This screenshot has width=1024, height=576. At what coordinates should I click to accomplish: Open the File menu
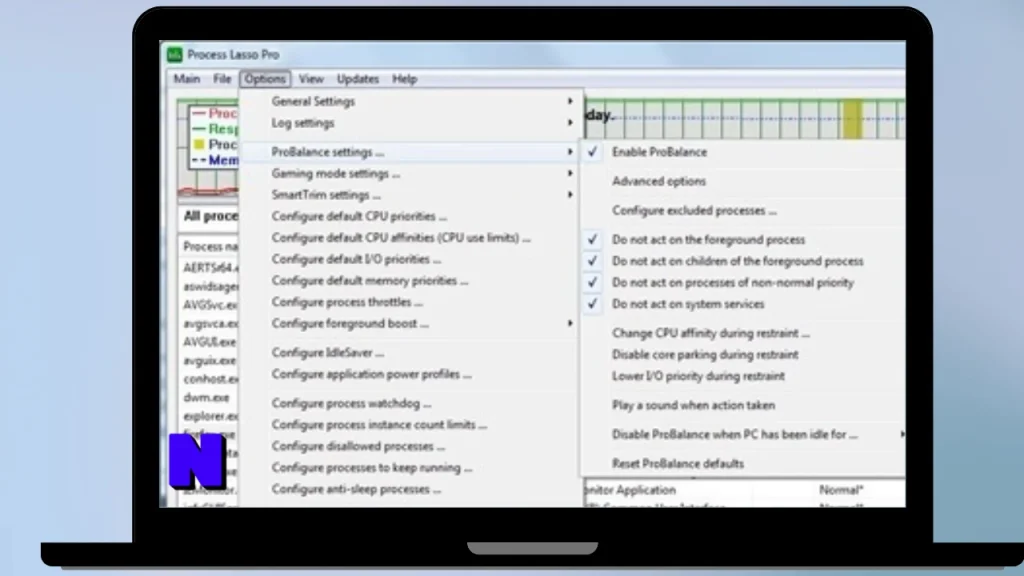(222, 79)
